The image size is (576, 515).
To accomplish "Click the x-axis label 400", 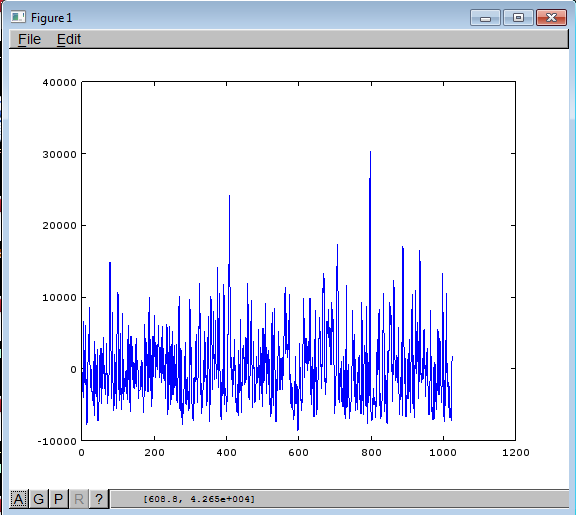I will tap(227, 453).
